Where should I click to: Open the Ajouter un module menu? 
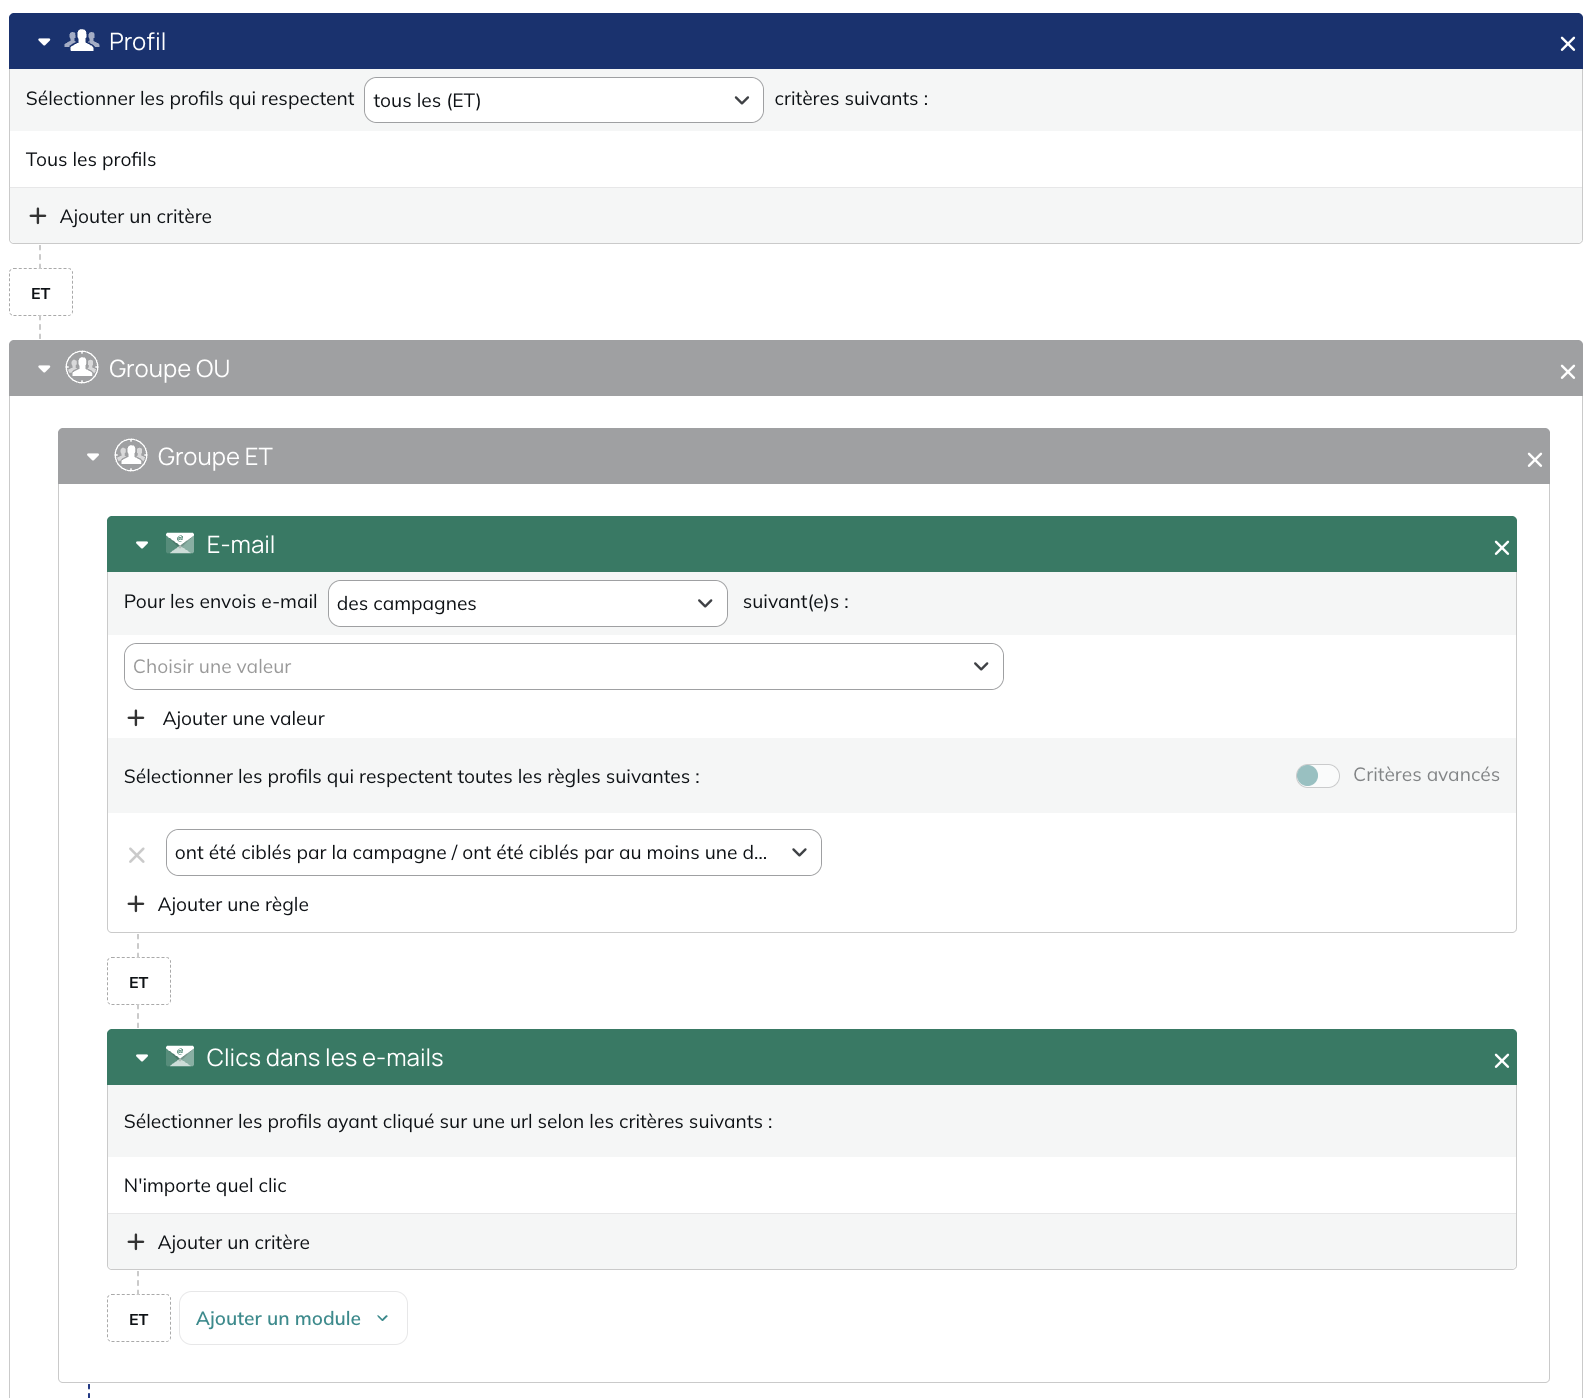click(293, 1318)
